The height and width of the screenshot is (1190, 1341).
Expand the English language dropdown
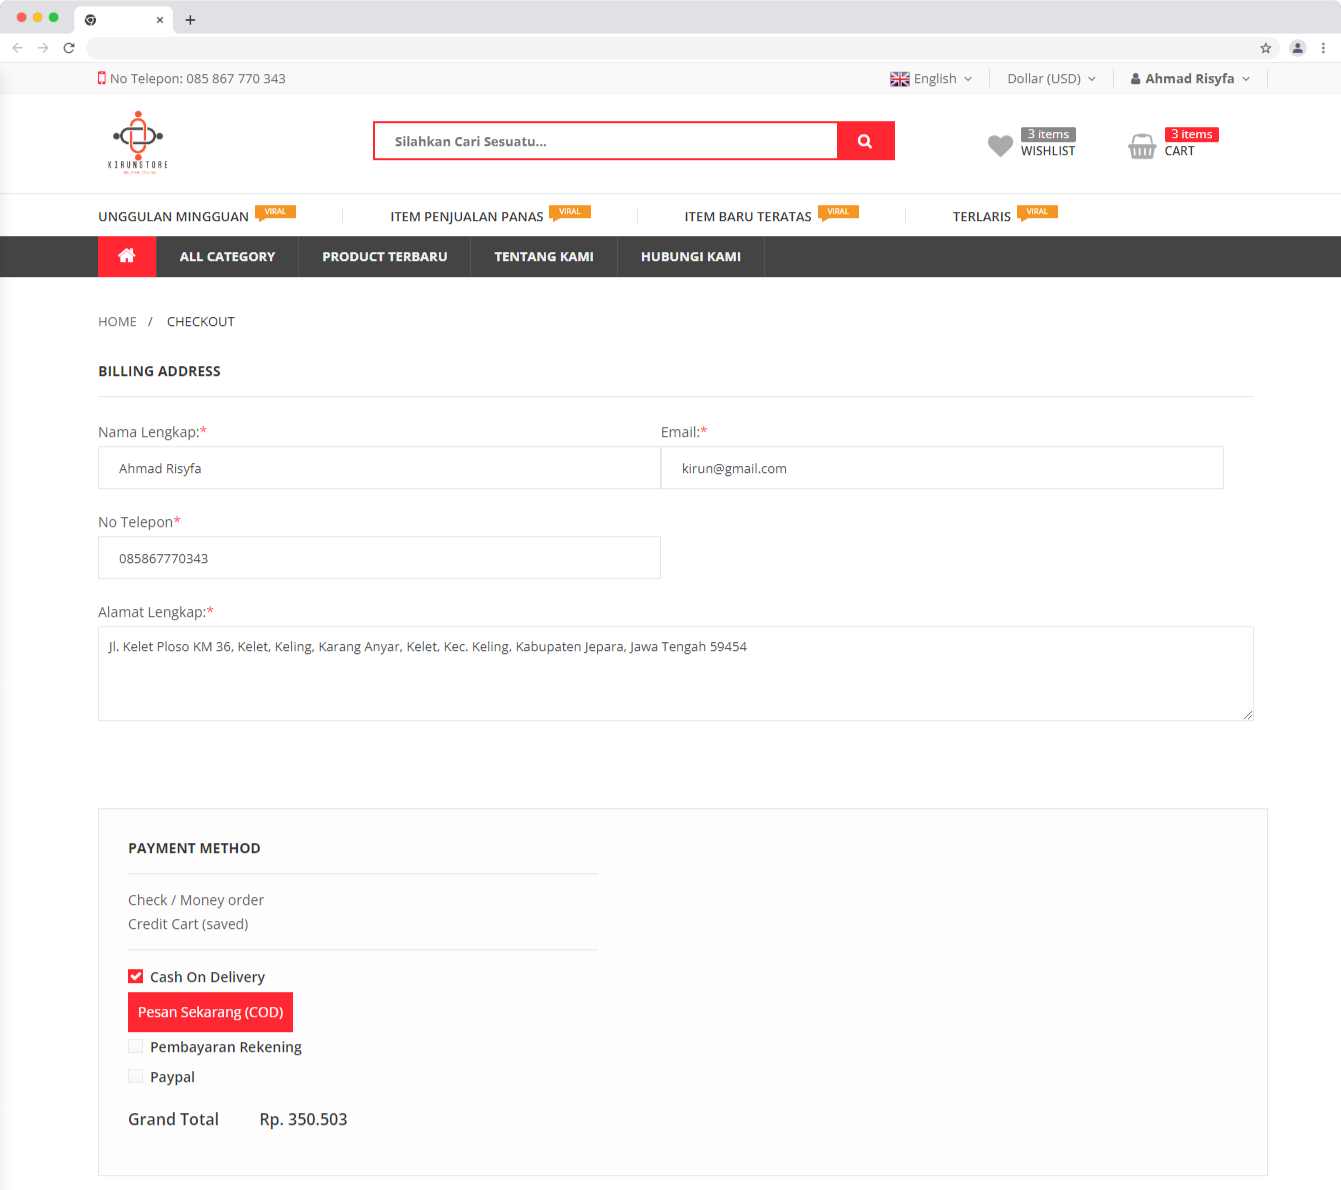point(931,79)
